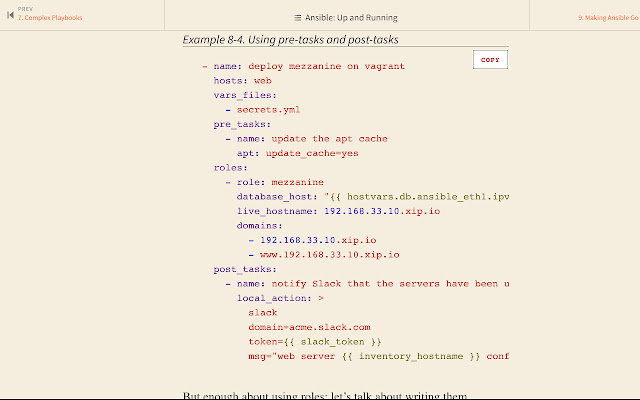This screenshot has width=640, height=400.
Task: Click the "role: mezzanine" line
Action: tap(280, 182)
